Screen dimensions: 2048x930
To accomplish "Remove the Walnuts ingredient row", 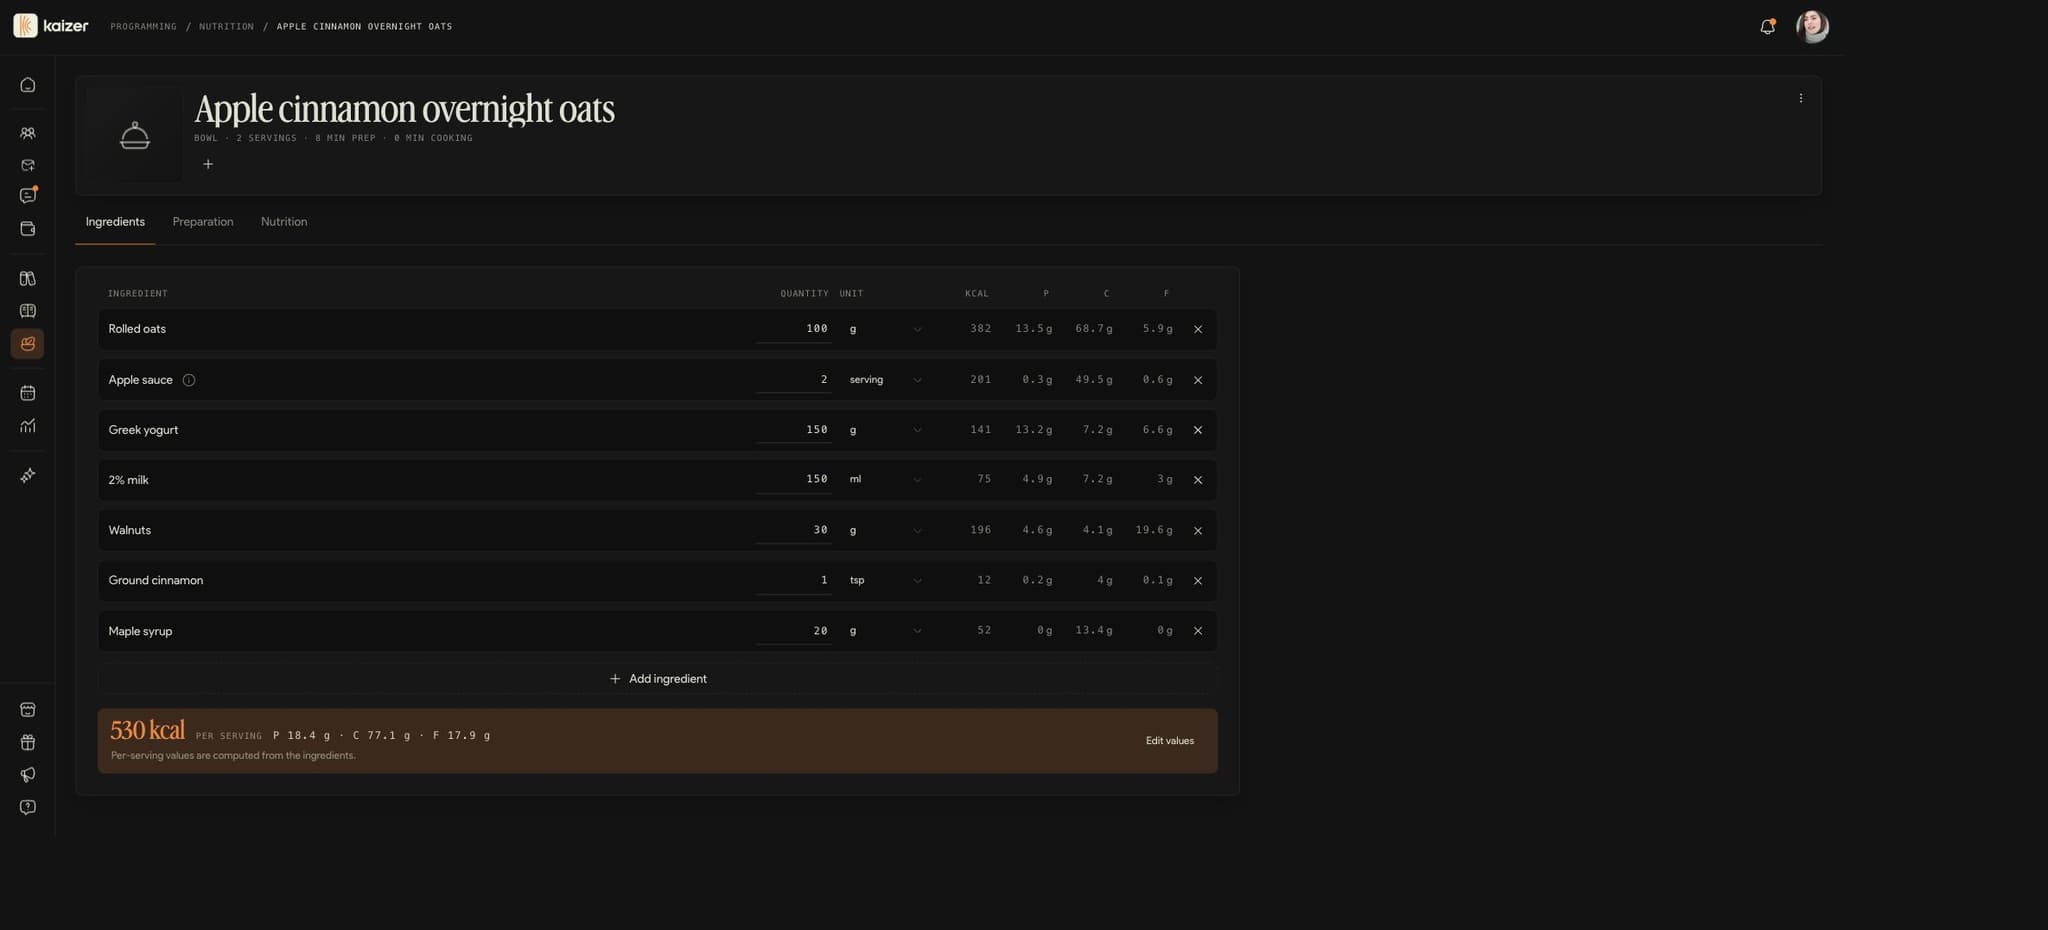I will point(1198,531).
